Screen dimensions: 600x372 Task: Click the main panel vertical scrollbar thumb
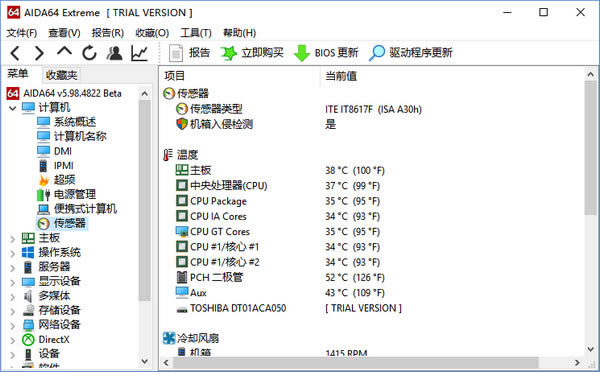(590, 148)
